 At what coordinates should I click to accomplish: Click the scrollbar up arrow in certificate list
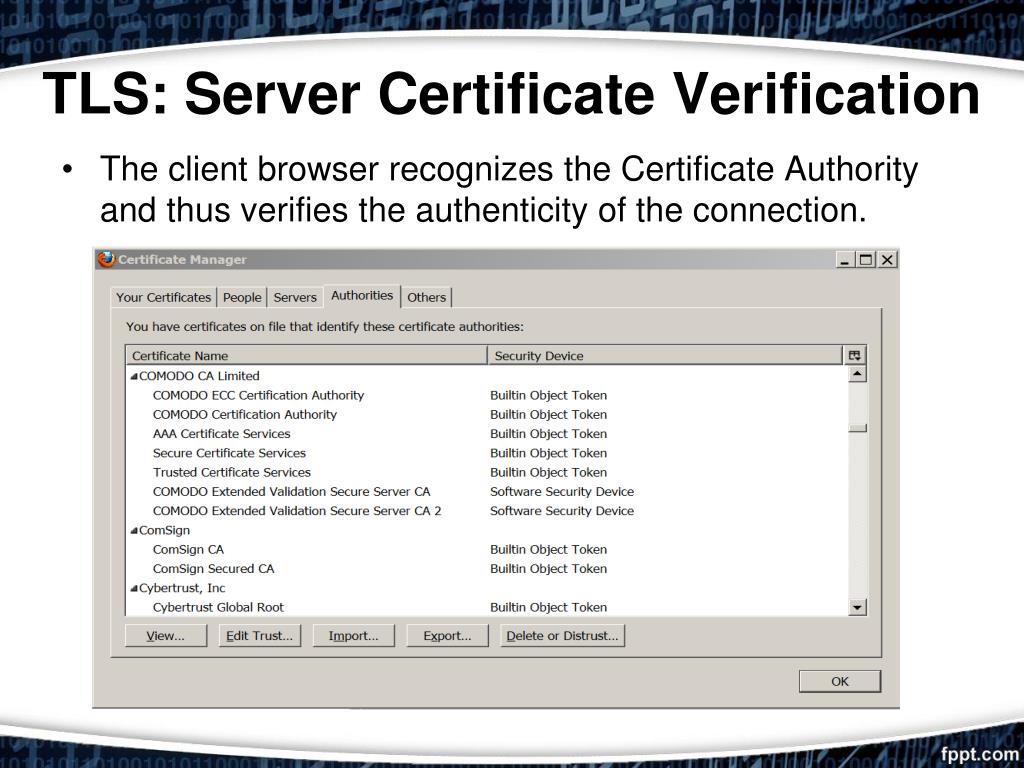[857, 374]
